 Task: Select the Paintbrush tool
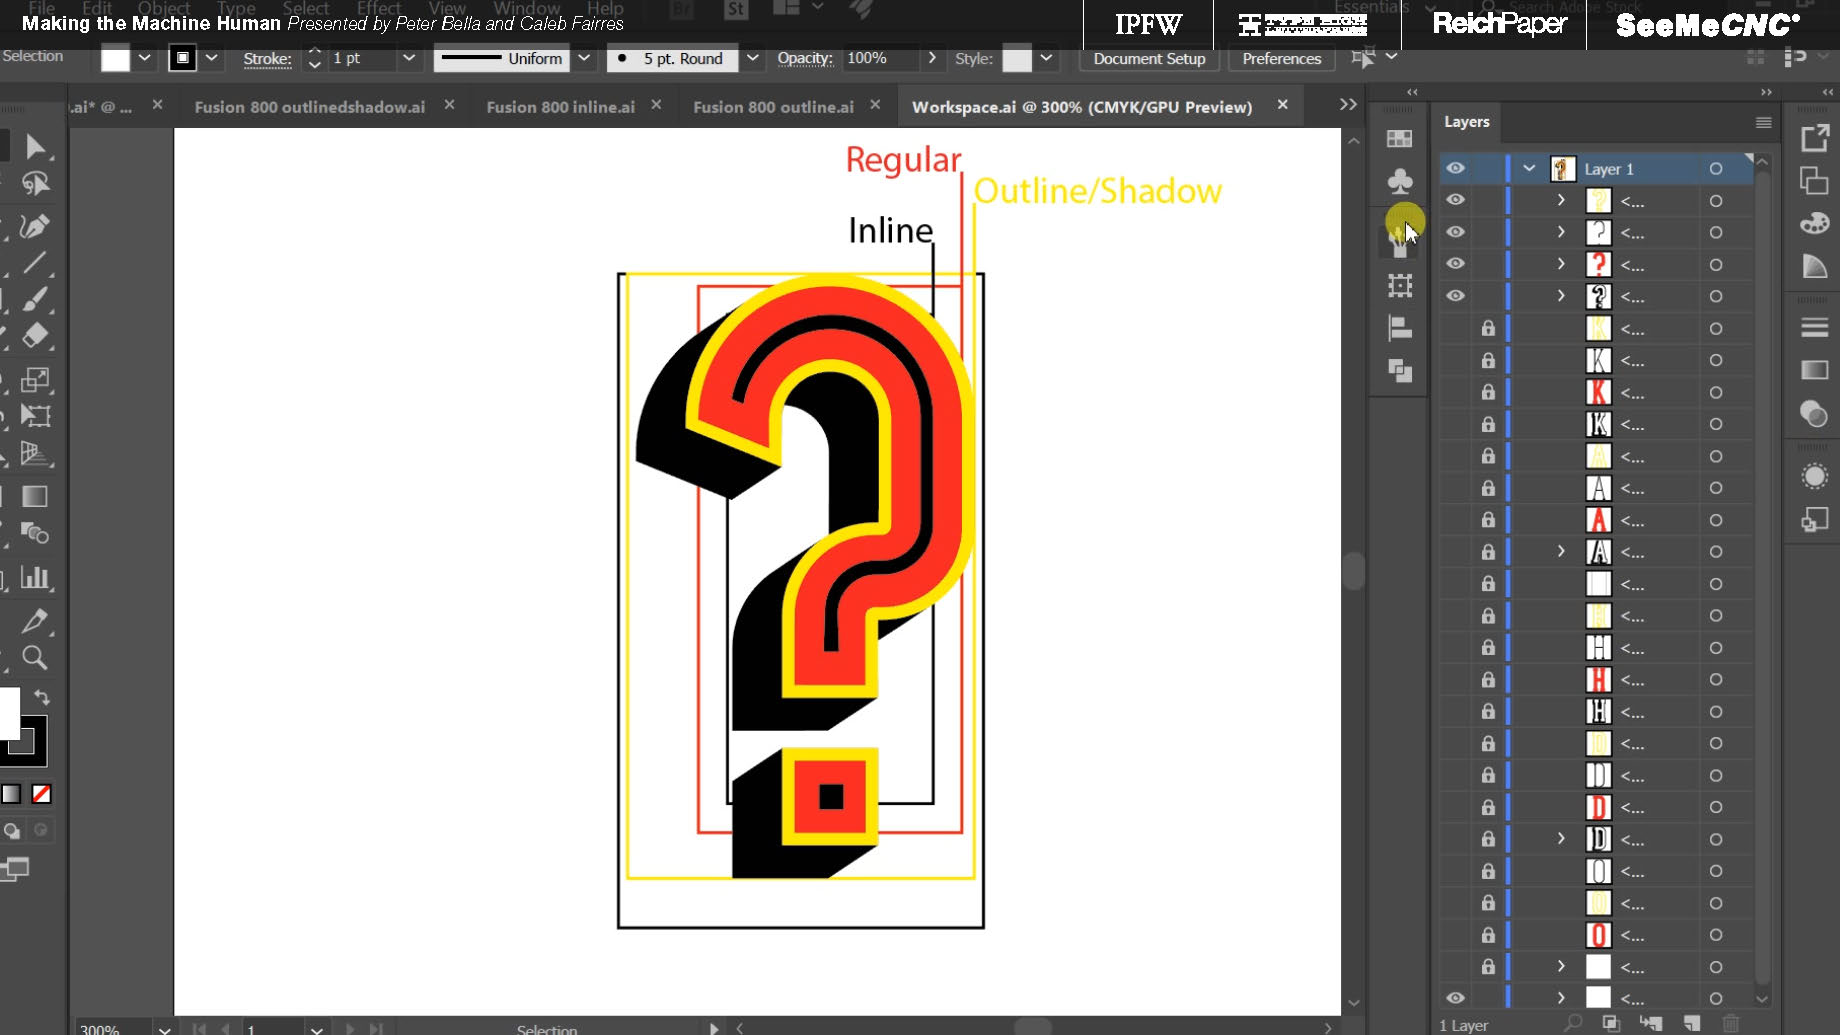coord(35,299)
